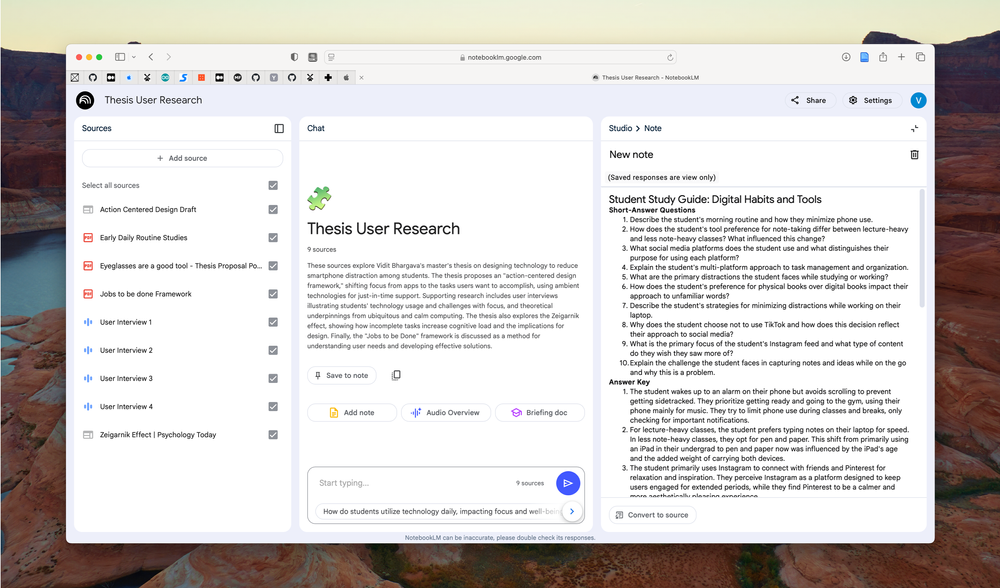Open the privacy shield icon
The image size is (1000, 588).
pyautogui.click(x=294, y=57)
